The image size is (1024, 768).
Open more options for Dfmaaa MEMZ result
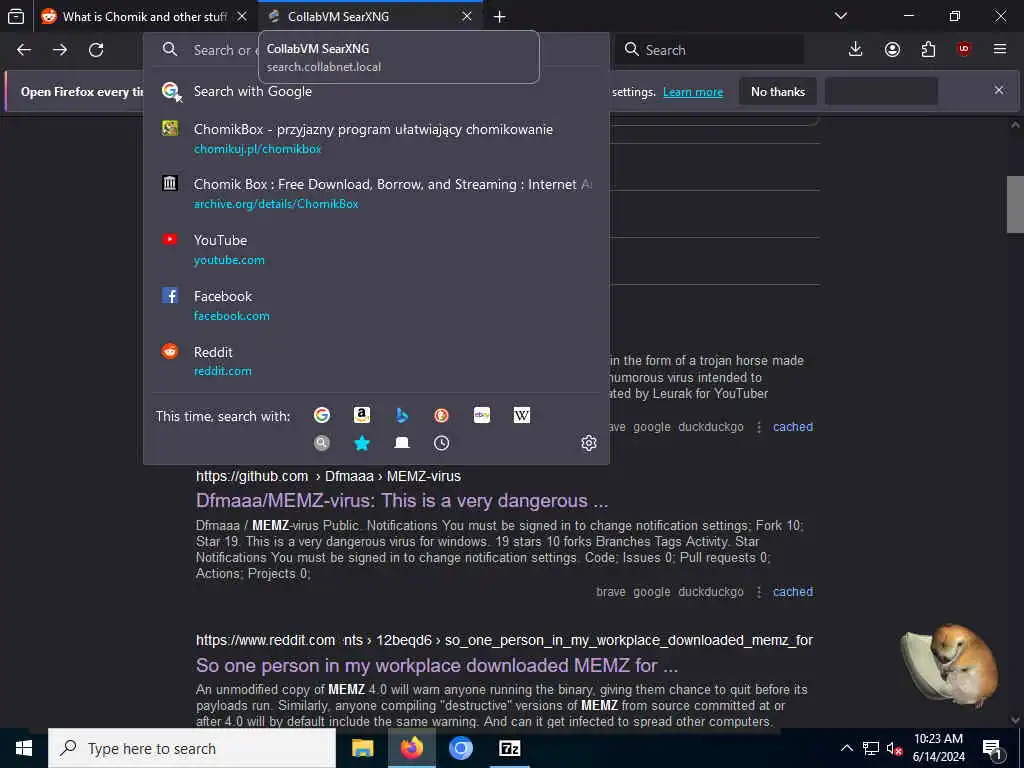point(758,592)
